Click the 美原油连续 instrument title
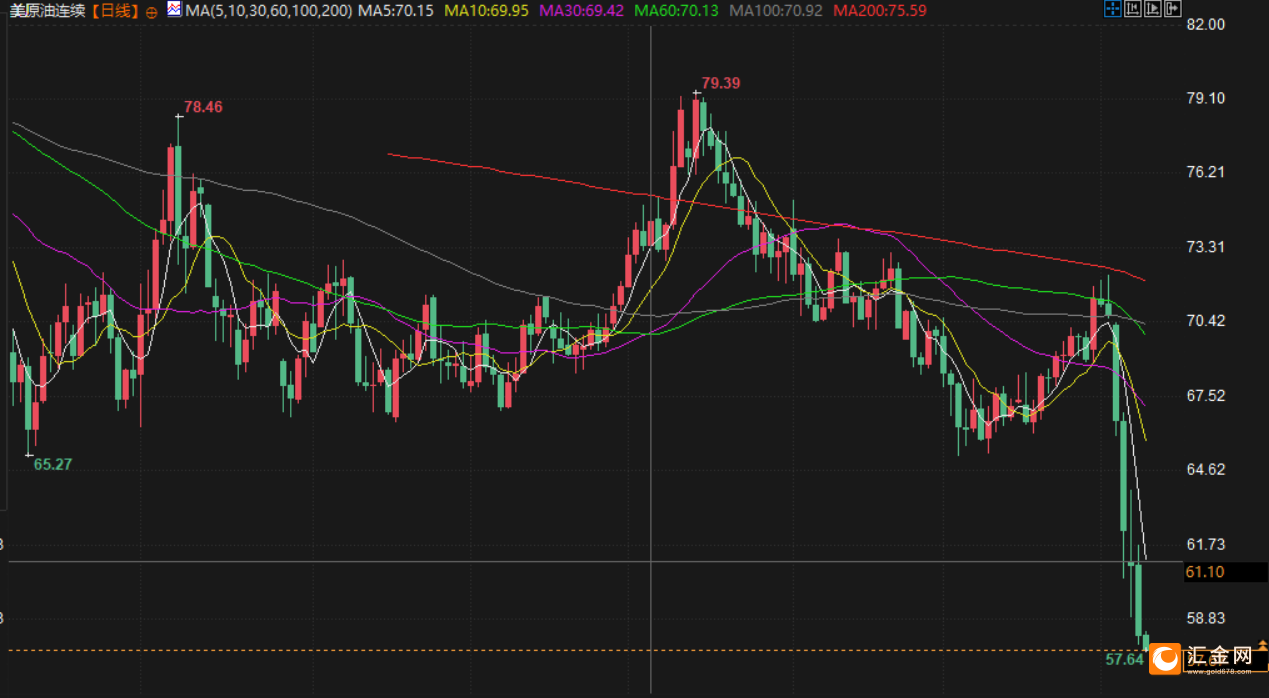Viewport: 1269px width, 698px height. tap(46, 11)
